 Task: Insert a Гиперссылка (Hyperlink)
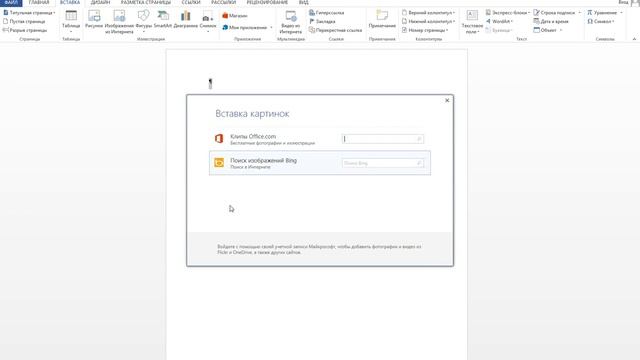(327, 13)
